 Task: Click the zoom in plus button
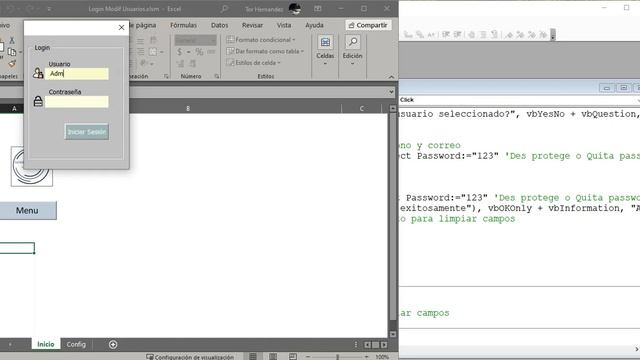366,357
